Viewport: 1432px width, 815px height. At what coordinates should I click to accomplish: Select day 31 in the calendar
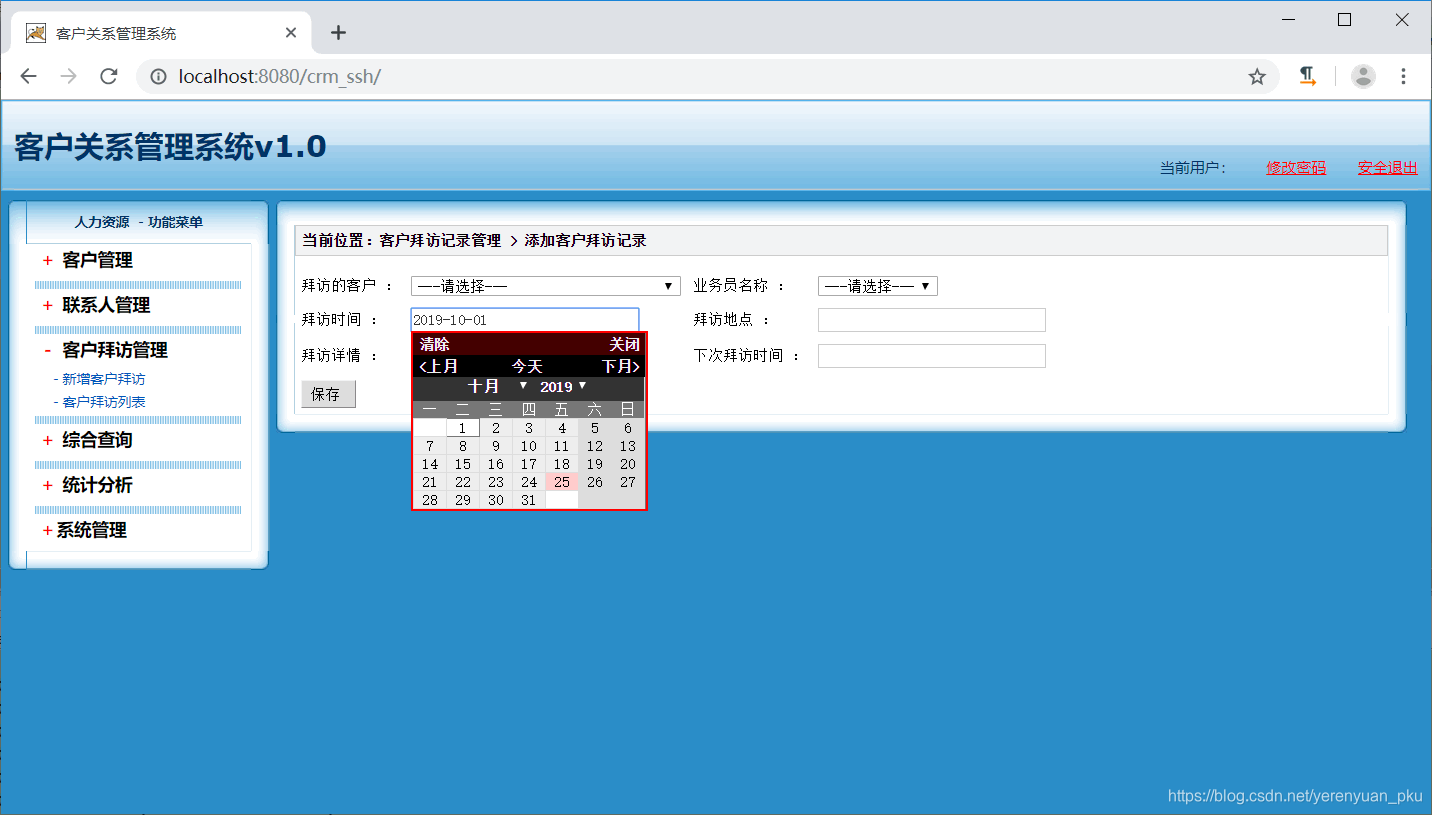(529, 500)
